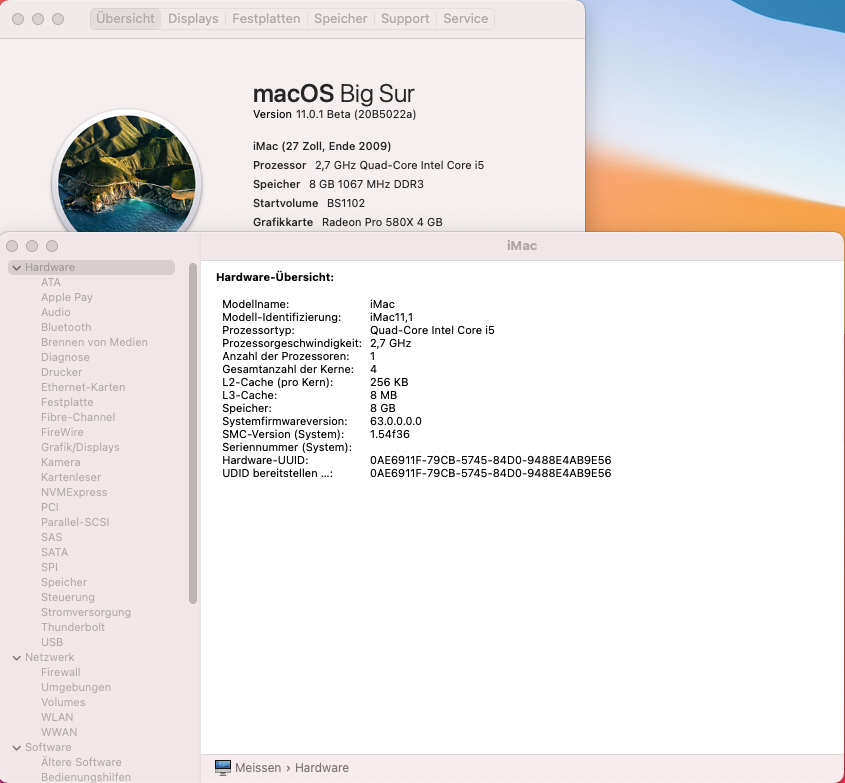
Task: Select Kartenleser in sidebar
Action: [71, 477]
